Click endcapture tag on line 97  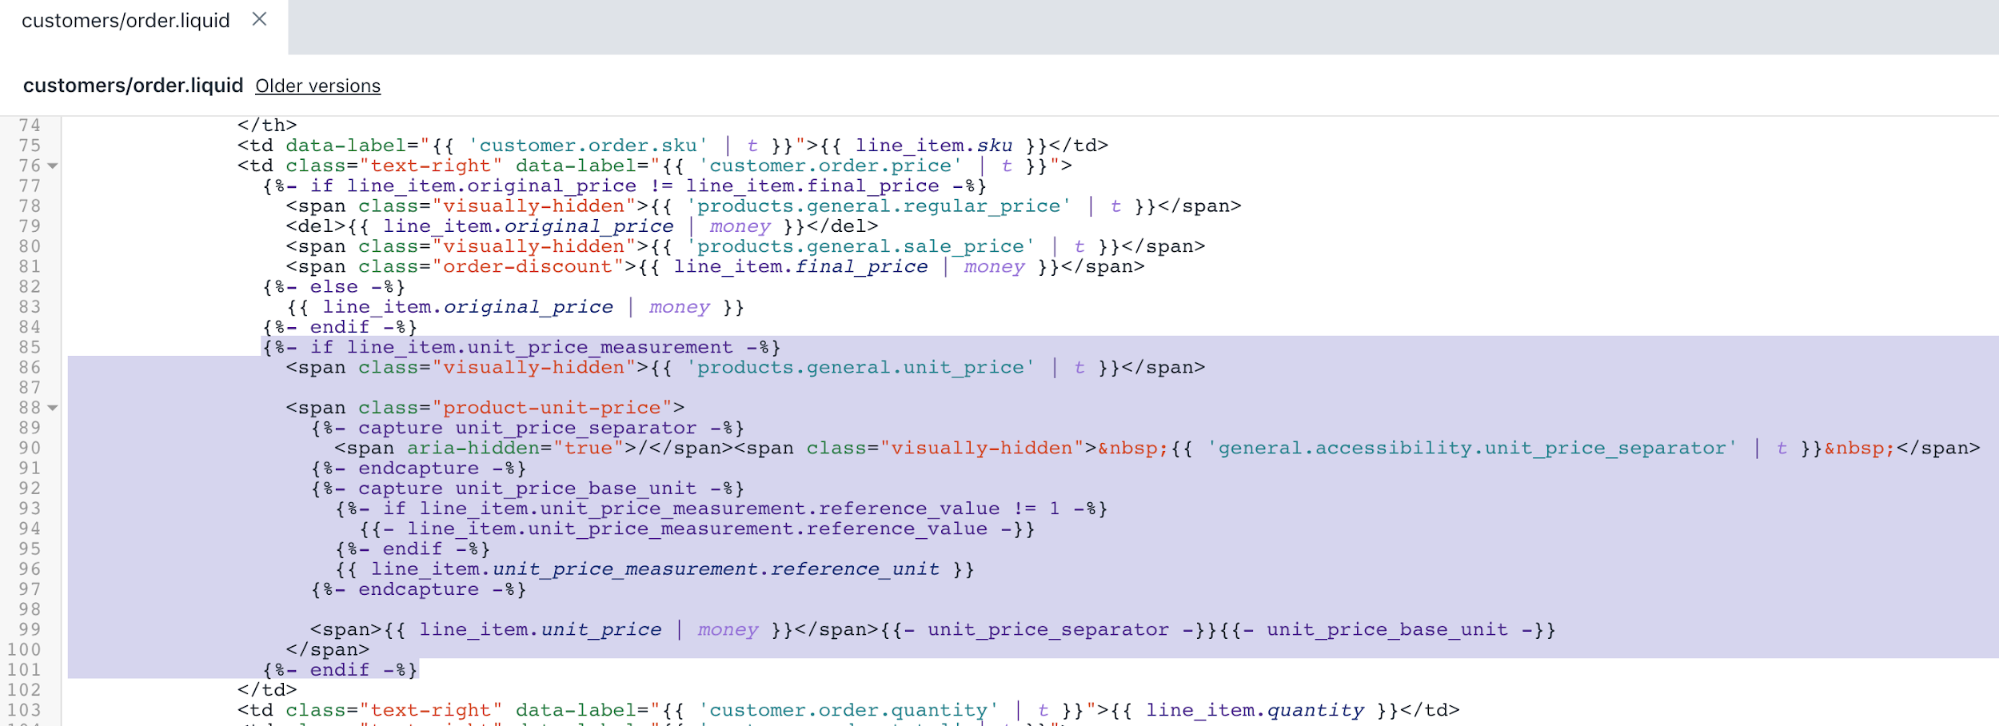pyautogui.click(x=419, y=589)
